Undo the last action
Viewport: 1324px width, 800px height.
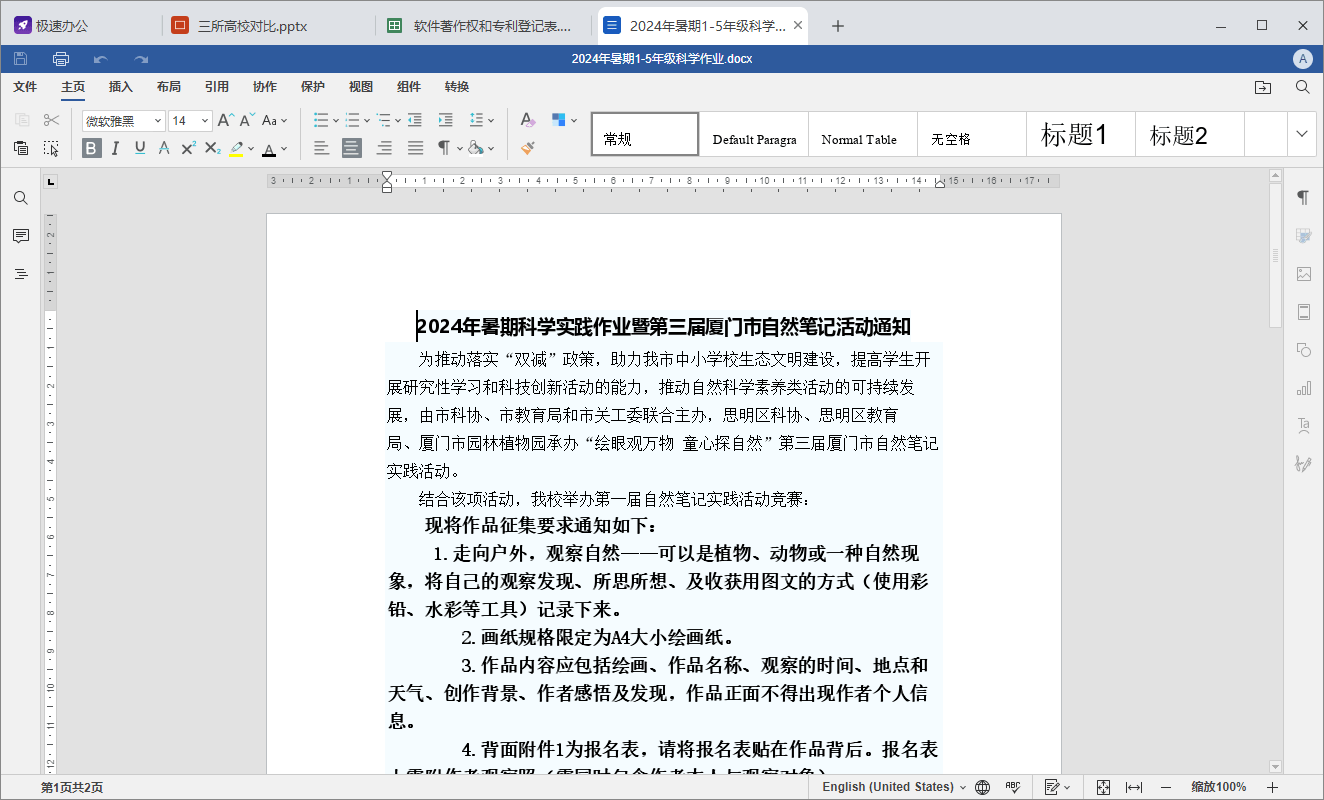point(101,59)
